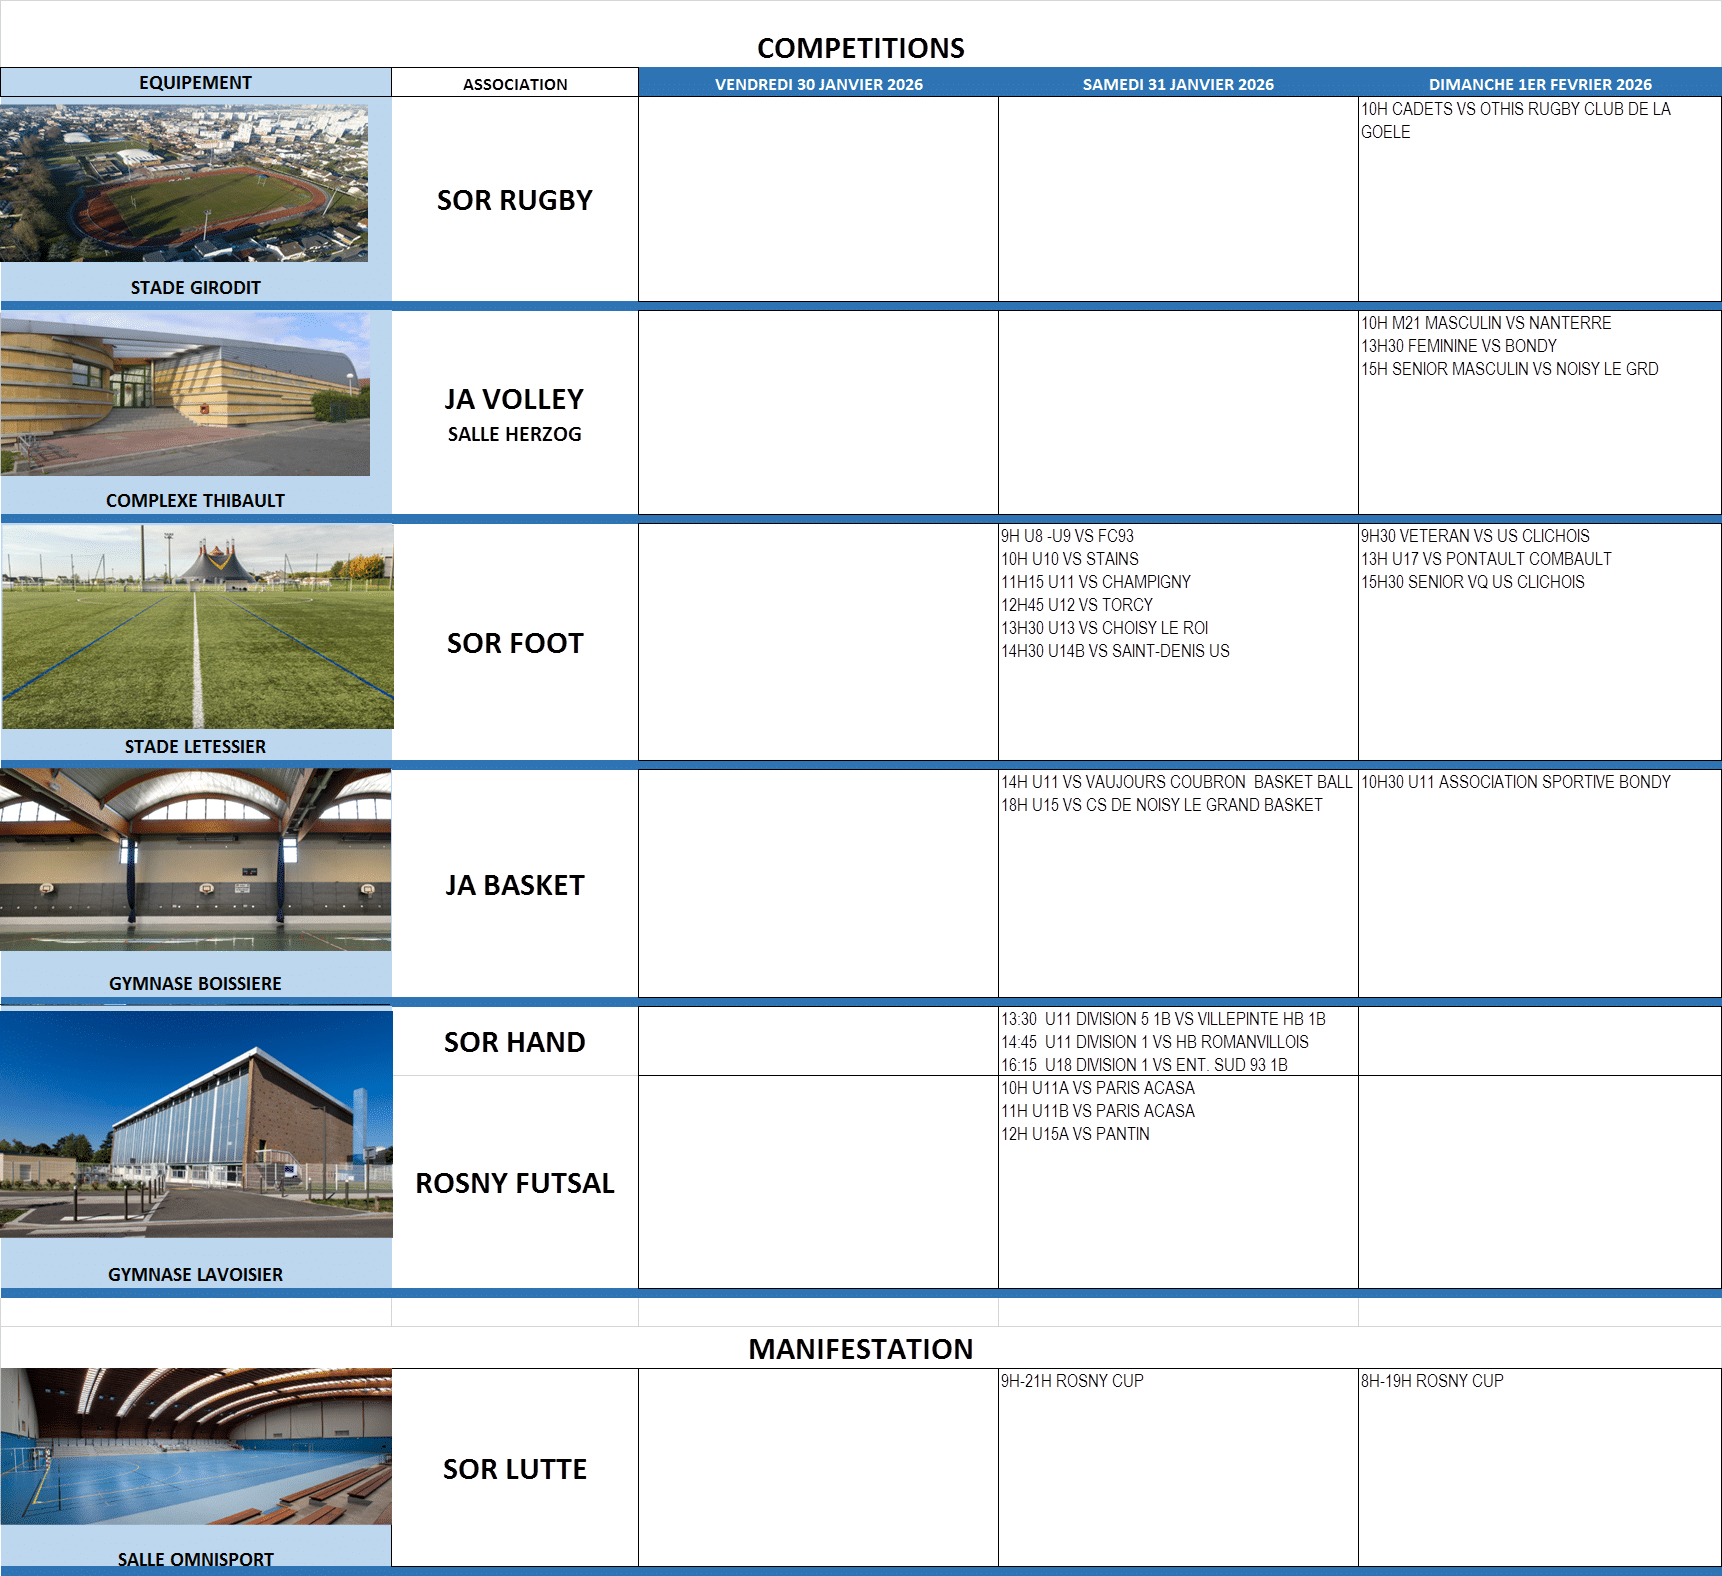Click the SOR LUTTE association cell
1722x1576 pixels.
point(515,1468)
